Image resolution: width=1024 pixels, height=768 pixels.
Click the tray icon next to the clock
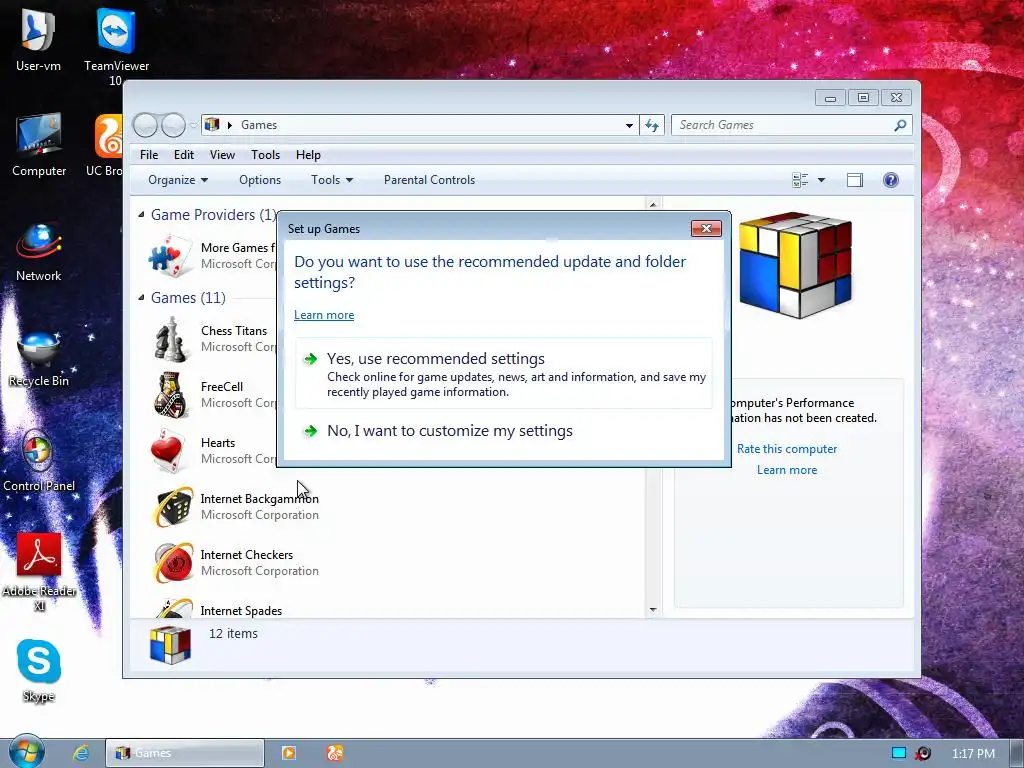(x=923, y=753)
